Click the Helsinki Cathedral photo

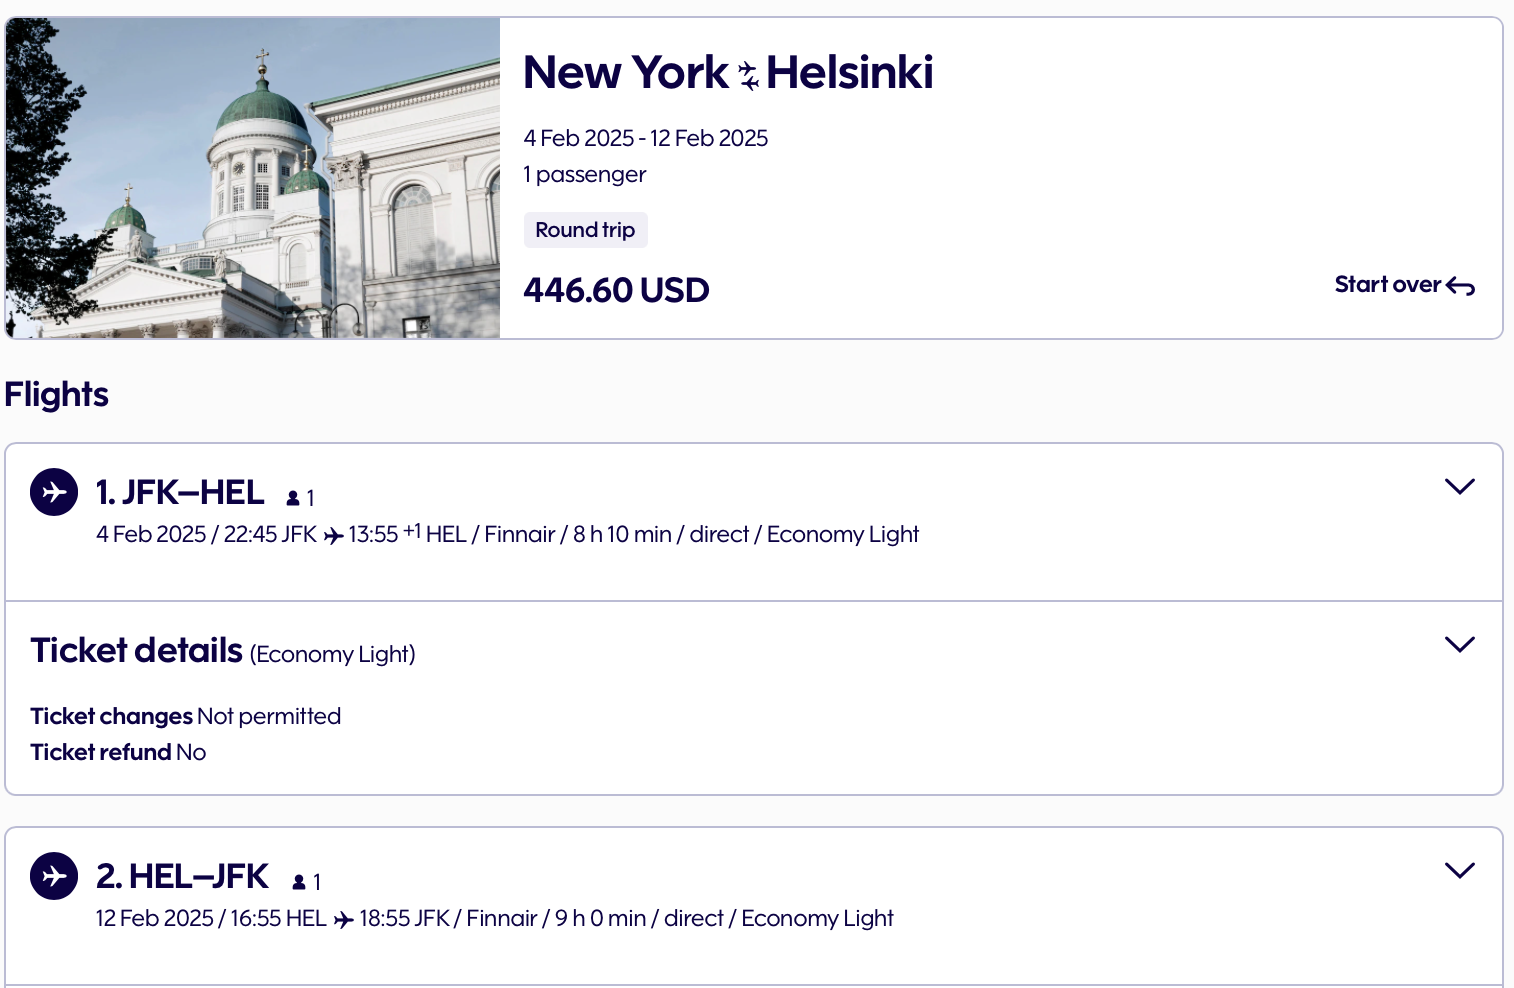pos(253,178)
